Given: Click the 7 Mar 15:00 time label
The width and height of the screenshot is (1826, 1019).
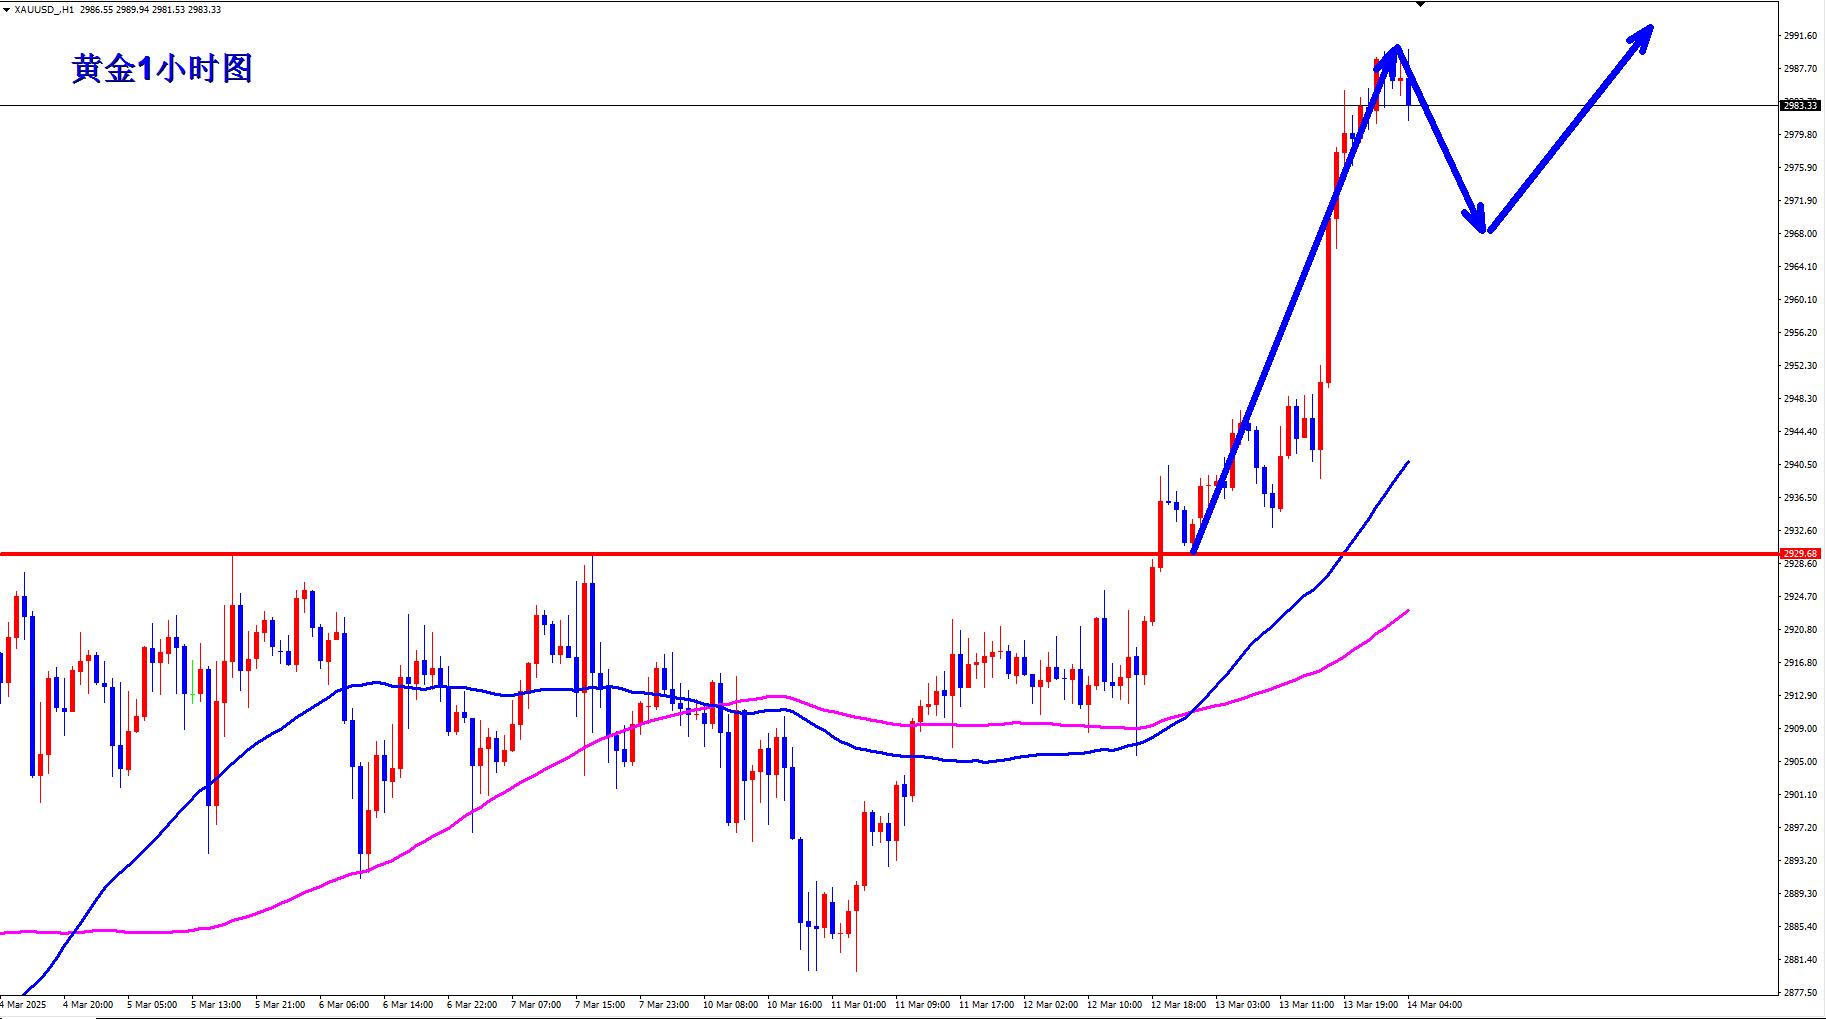Looking at the screenshot, I should (600, 1004).
